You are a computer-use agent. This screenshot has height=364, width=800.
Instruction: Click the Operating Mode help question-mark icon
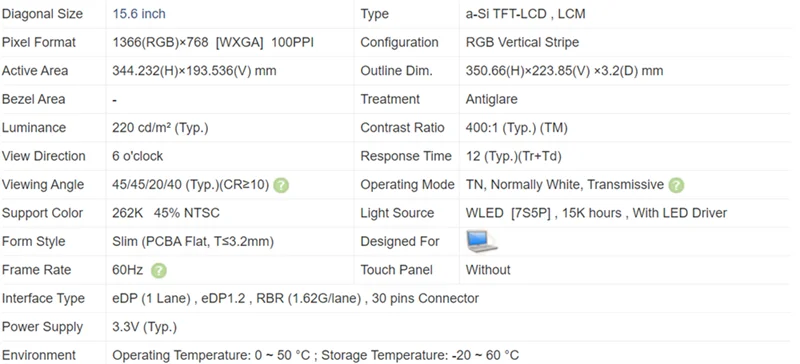[x=676, y=185]
